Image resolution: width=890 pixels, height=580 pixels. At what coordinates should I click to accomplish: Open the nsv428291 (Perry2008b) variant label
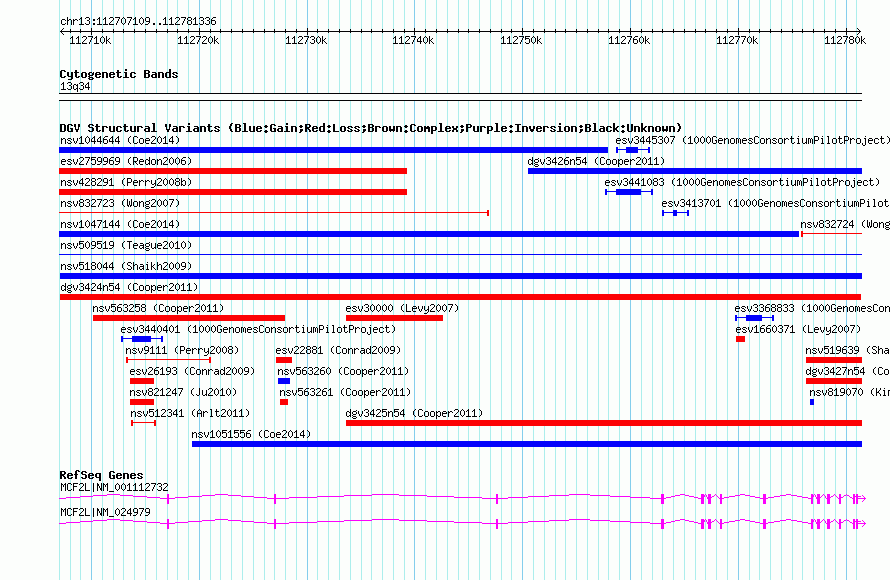(126, 182)
